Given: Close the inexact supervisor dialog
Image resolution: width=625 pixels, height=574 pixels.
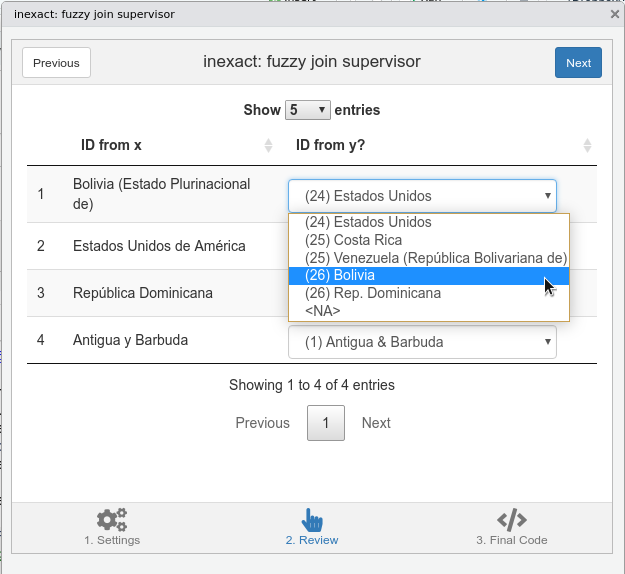Looking at the screenshot, I should (x=614, y=15).
